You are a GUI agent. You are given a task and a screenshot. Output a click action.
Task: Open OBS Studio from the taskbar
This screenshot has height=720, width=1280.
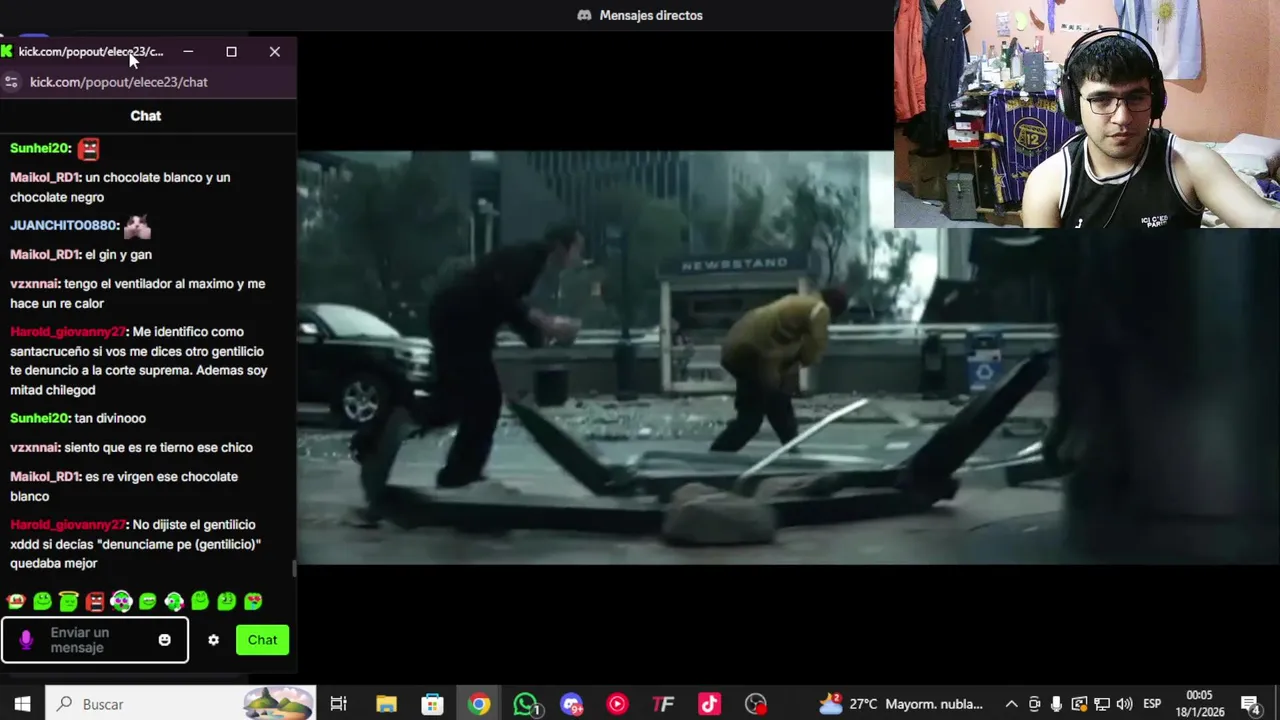(756, 704)
